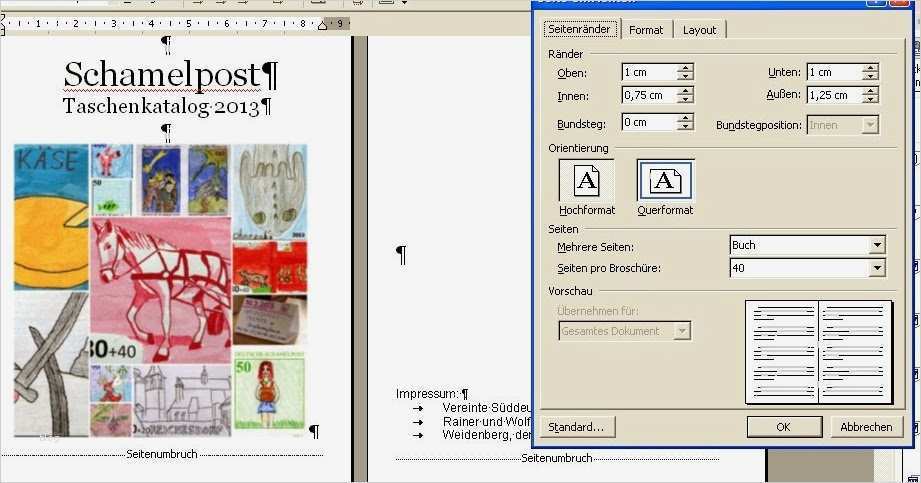Select the Hochformat orientation icon
The image size is (921, 483).
pyautogui.click(x=586, y=180)
